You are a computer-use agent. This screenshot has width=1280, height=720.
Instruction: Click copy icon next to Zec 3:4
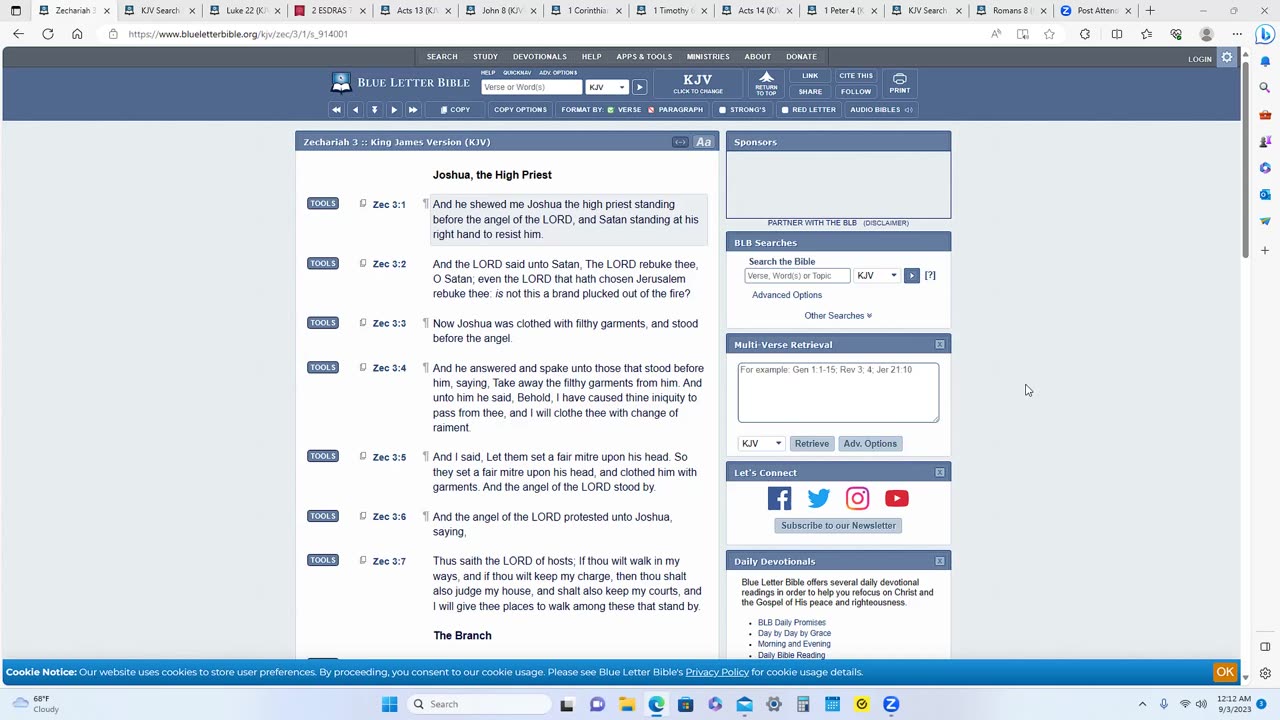tap(363, 367)
